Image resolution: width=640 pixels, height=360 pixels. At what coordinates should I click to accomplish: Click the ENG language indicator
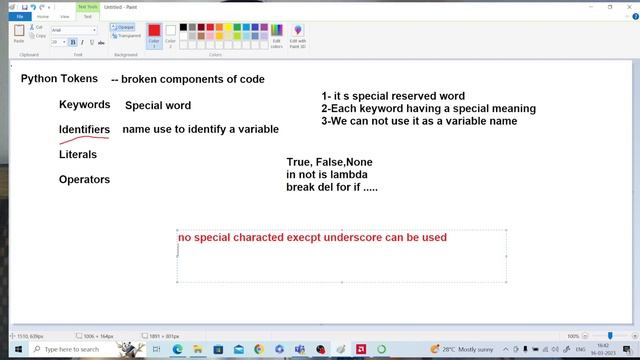pyautogui.click(x=580, y=349)
